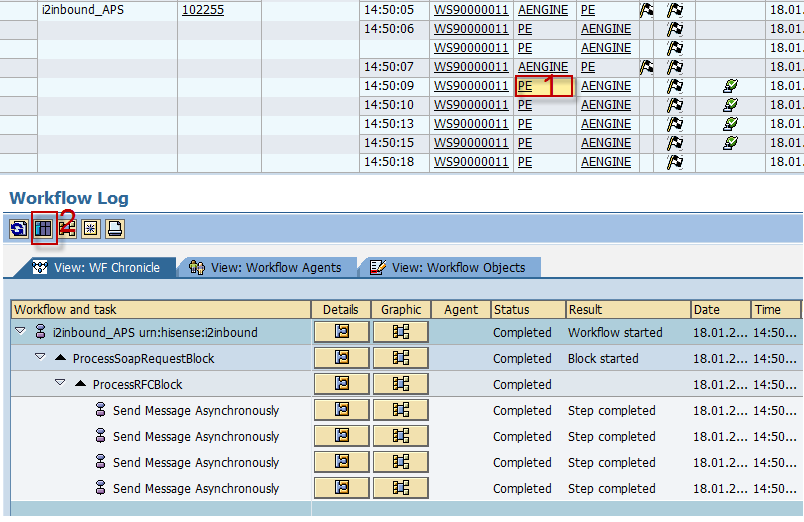Click AENGINE receiver link at 14:50:18
Image resolution: width=804 pixels, height=522 pixels.
606,162
